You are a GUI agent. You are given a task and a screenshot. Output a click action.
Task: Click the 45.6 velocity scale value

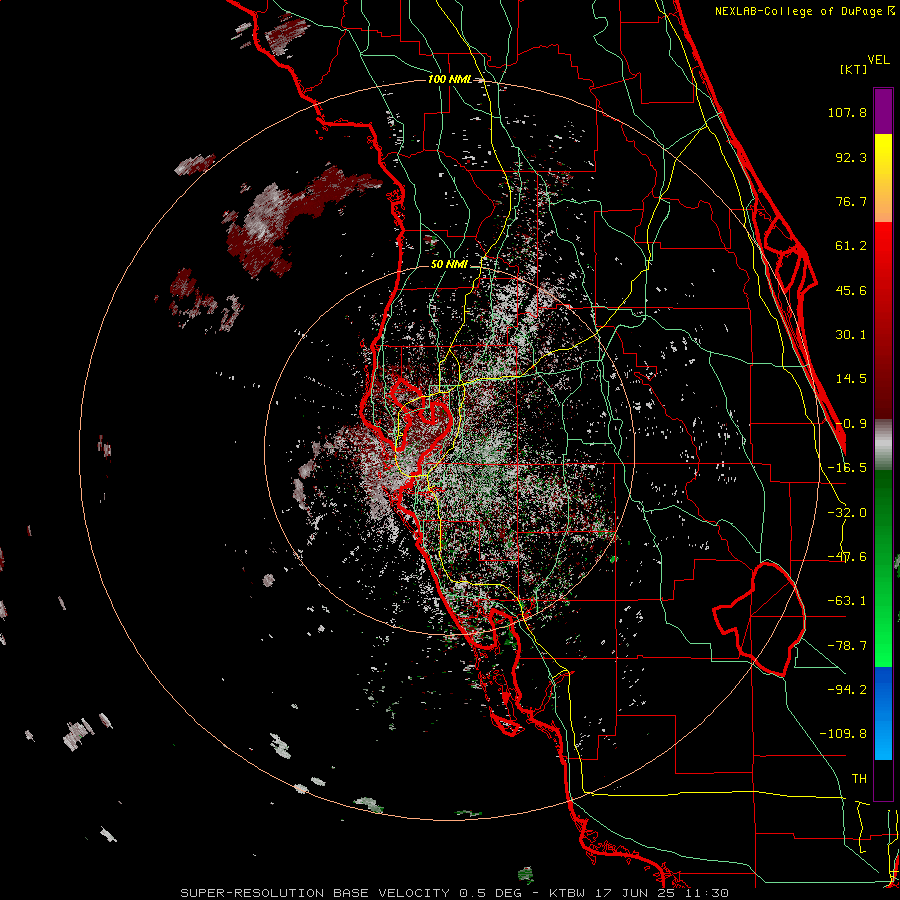[x=851, y=290]
